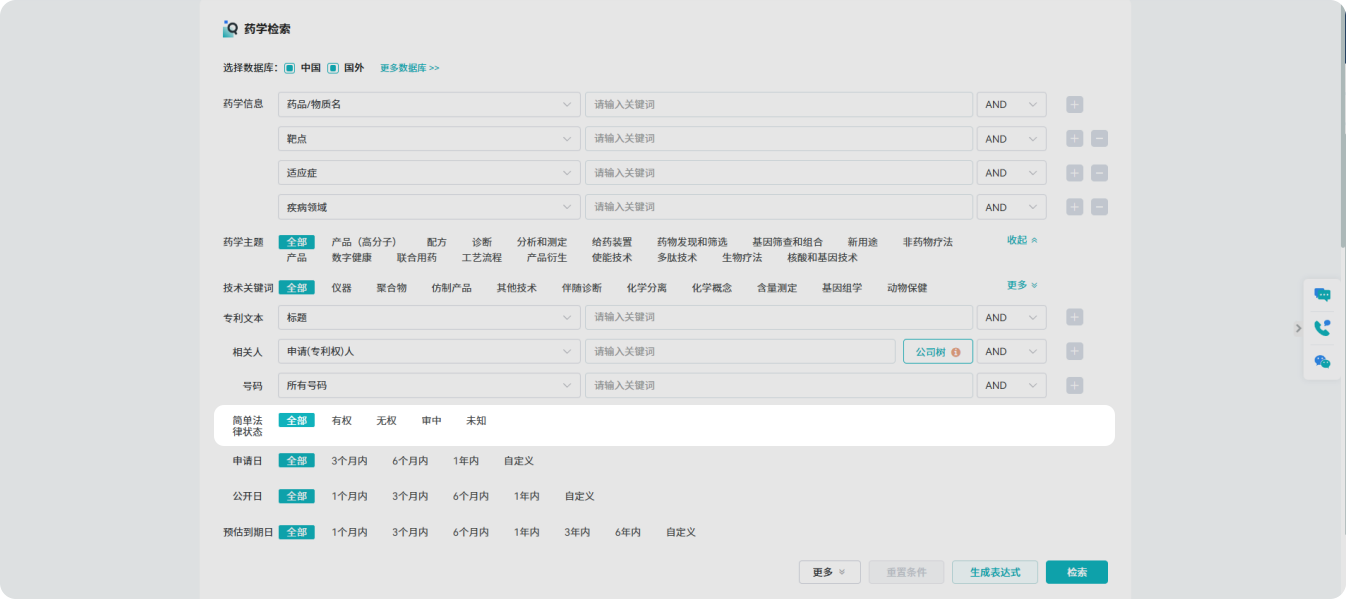
Task: Open the WeChat contact icon
Action: [x=1322, y=362]
